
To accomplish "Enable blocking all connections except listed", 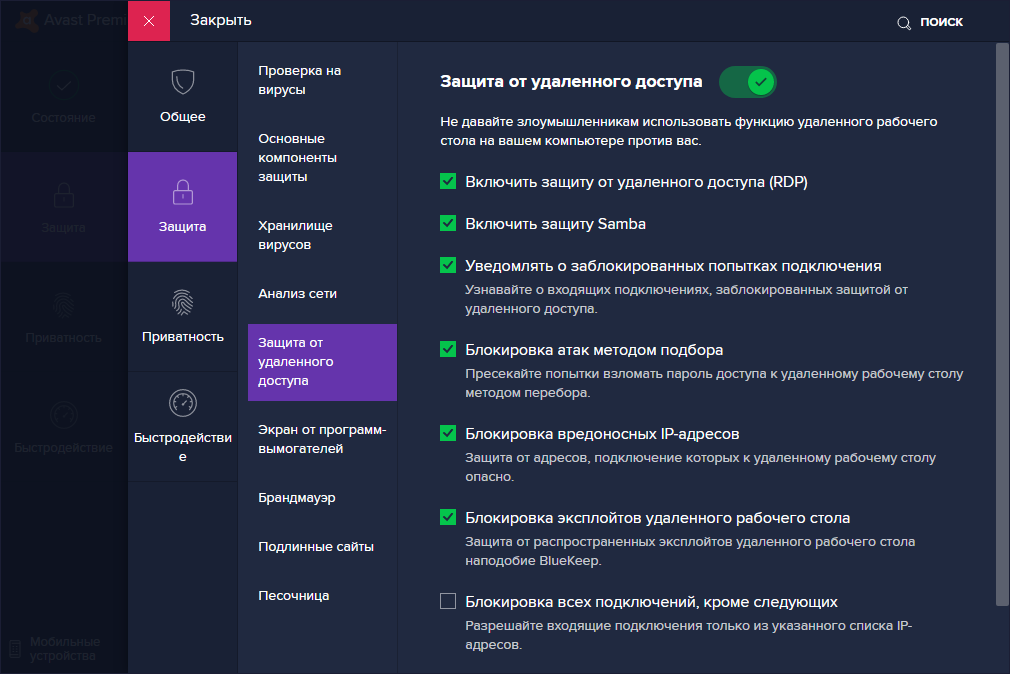I will 448,601.
